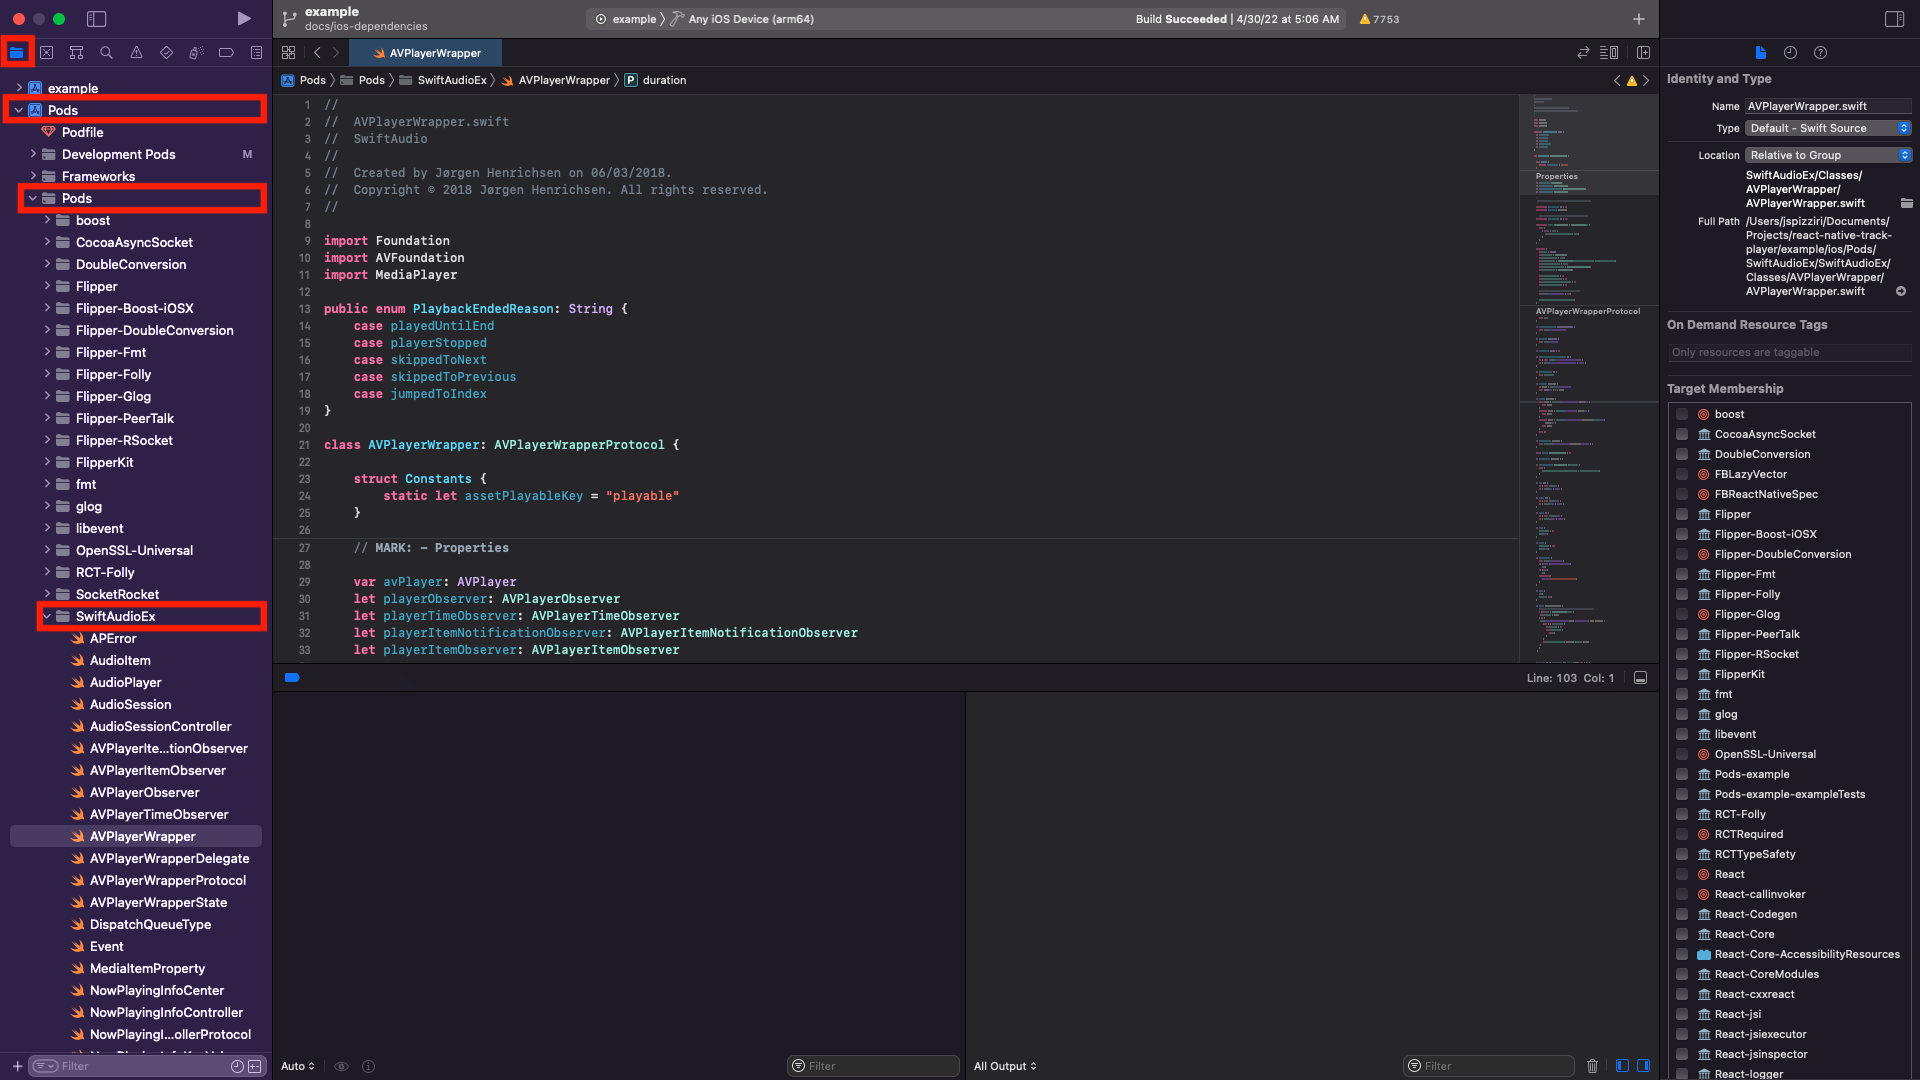Click SwiftAudioEx in the breadcrumb path

point(452,80)
